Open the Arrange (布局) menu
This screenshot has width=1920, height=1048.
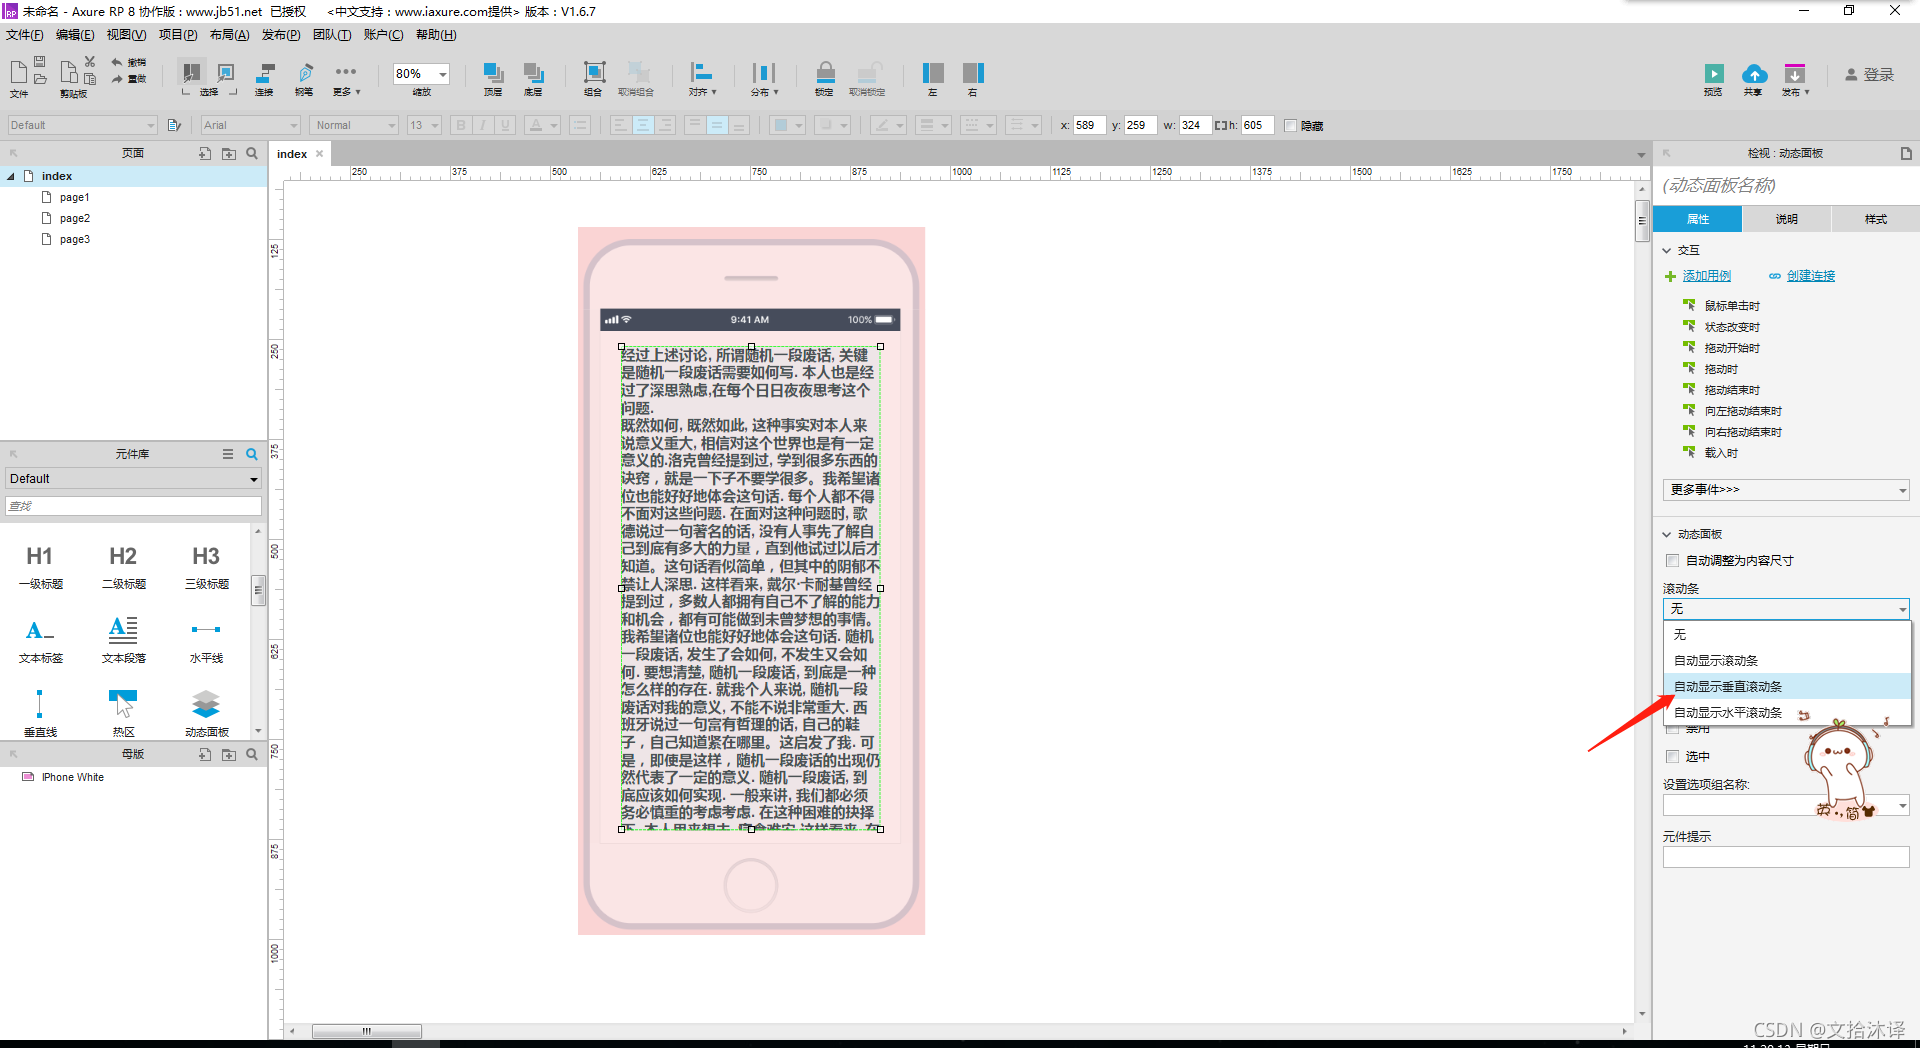click(229, 35)
